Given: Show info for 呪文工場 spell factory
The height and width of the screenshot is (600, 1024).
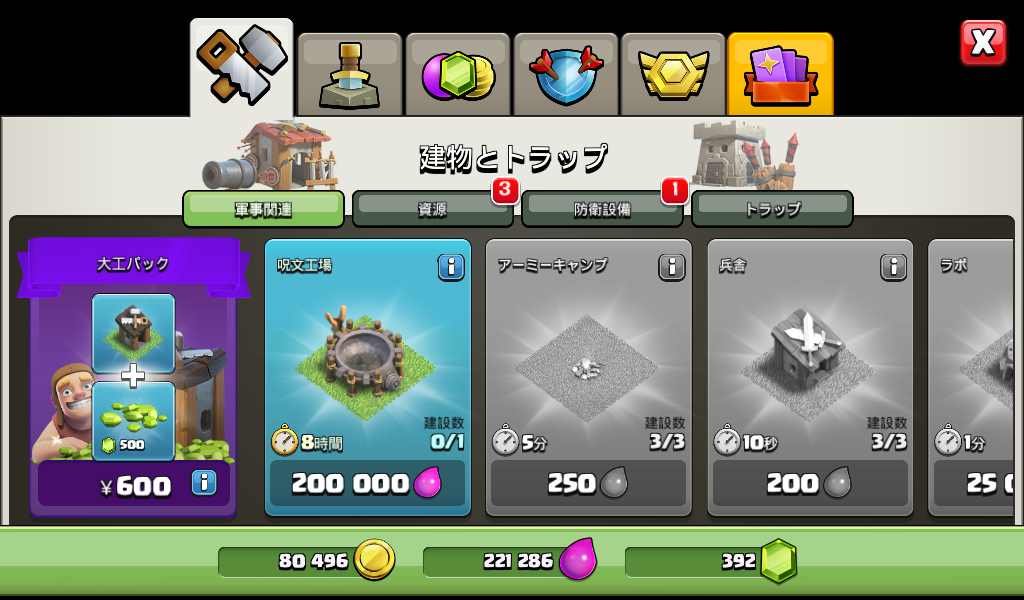Looking at the screenshot, I should pos(451,267).
